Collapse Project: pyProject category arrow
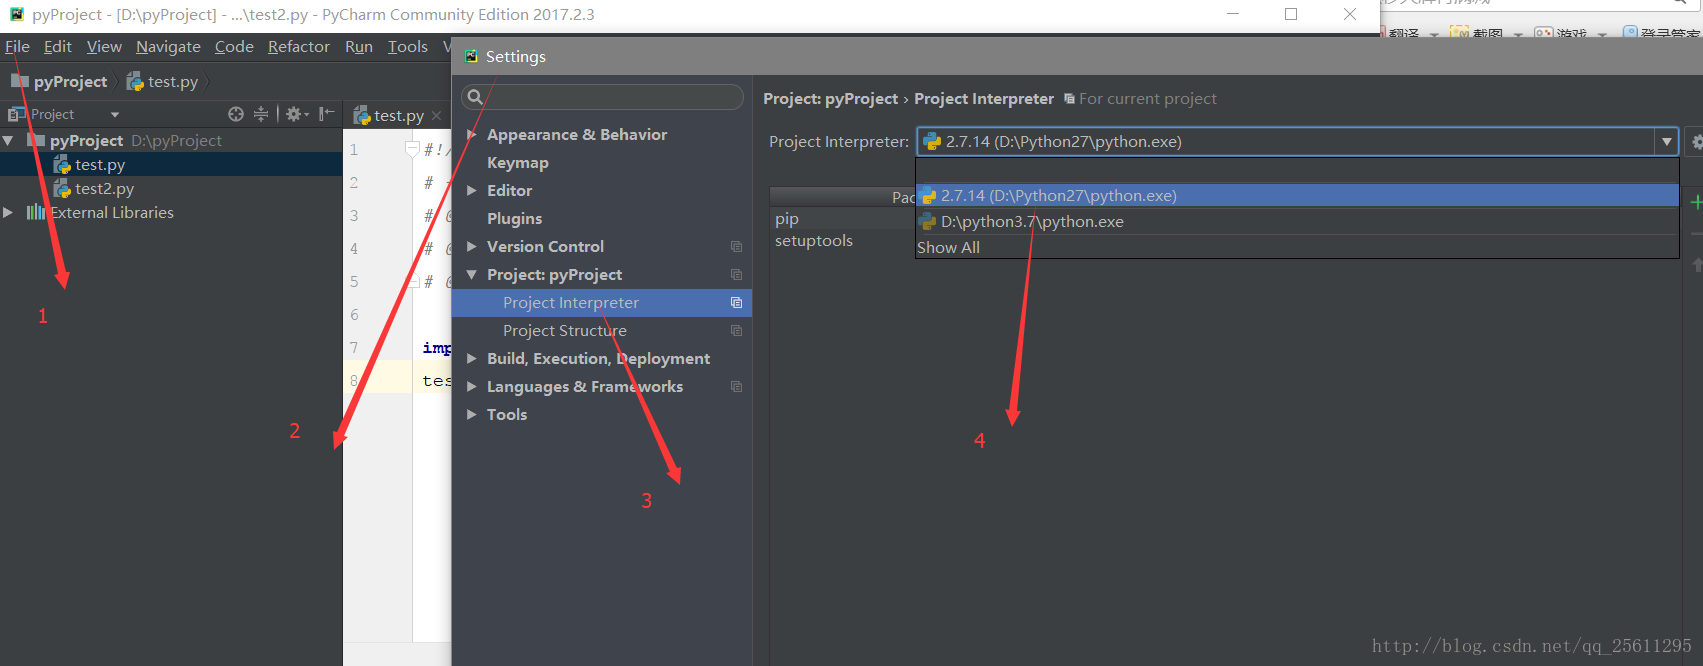The height and width of the screenshot is (666, 1703). (x=472, y=275)
